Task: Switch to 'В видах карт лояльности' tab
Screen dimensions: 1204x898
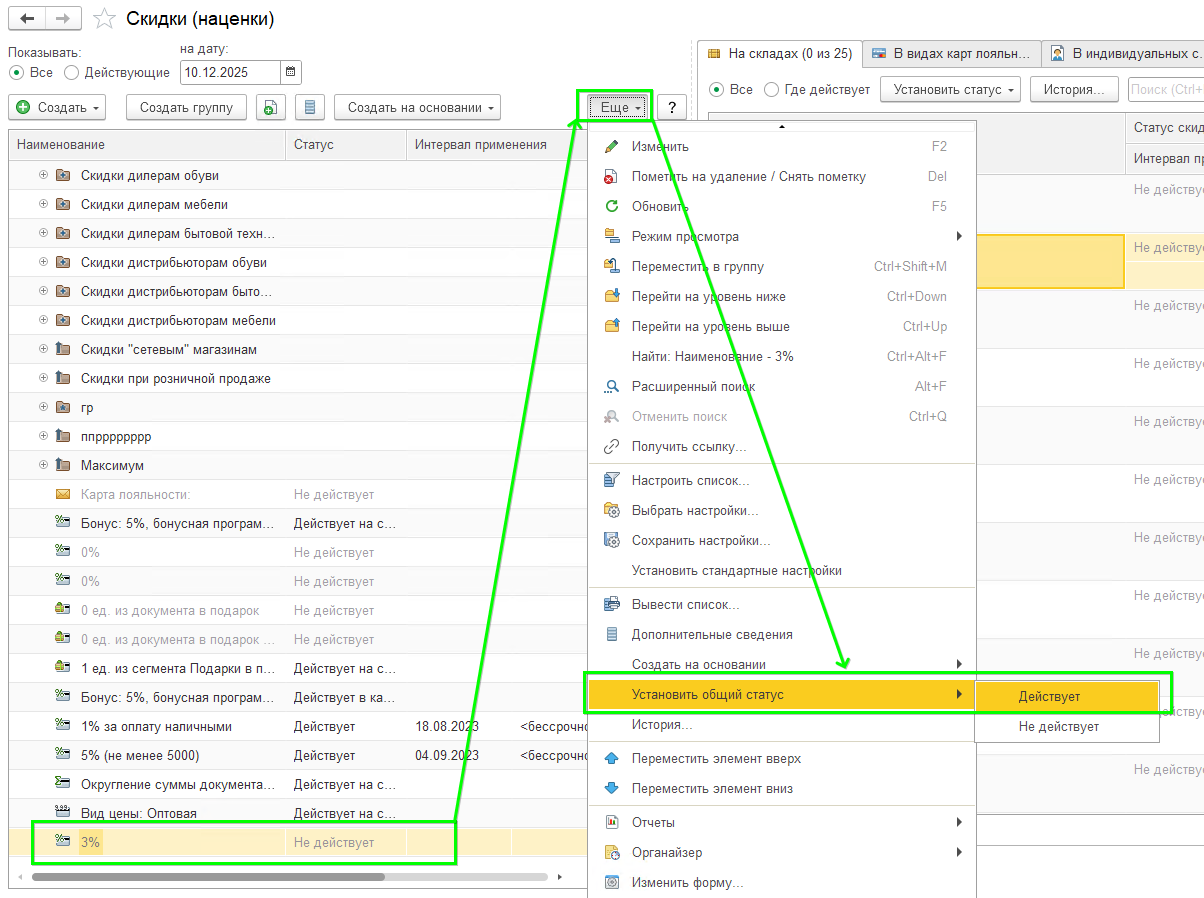Action: 950,53
